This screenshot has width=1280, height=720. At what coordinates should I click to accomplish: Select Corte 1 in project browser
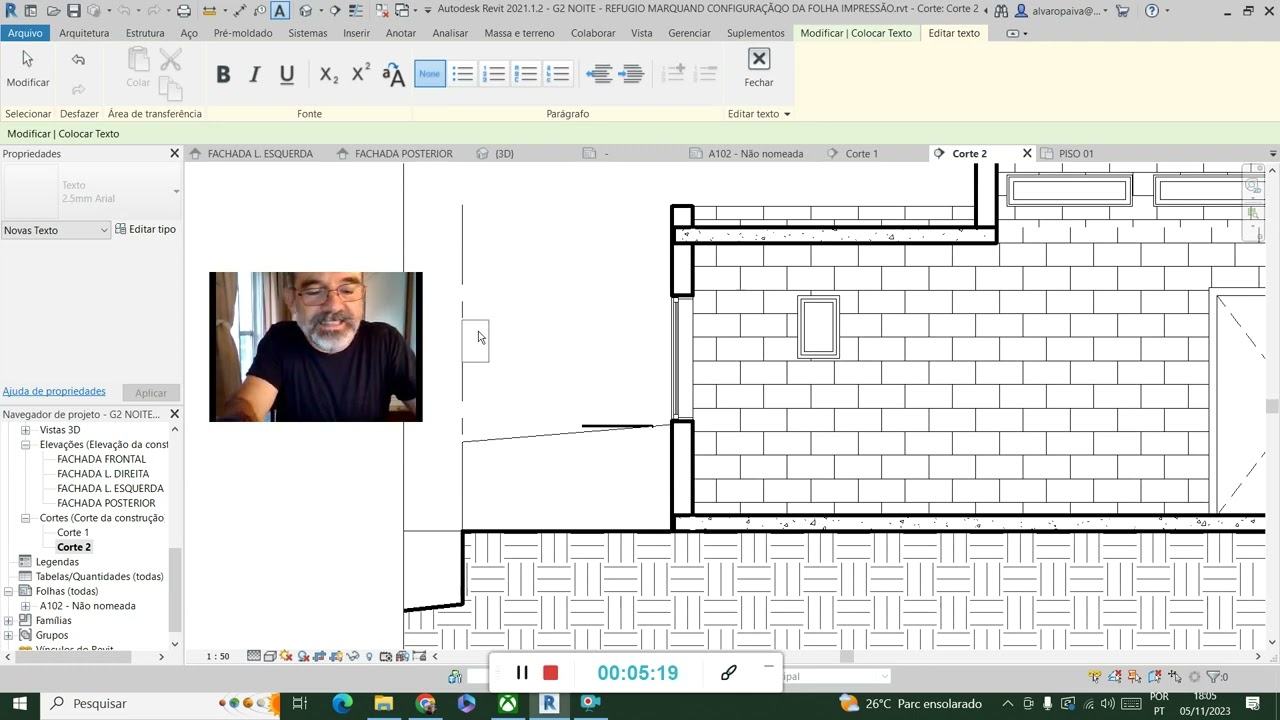click(73, 533)
